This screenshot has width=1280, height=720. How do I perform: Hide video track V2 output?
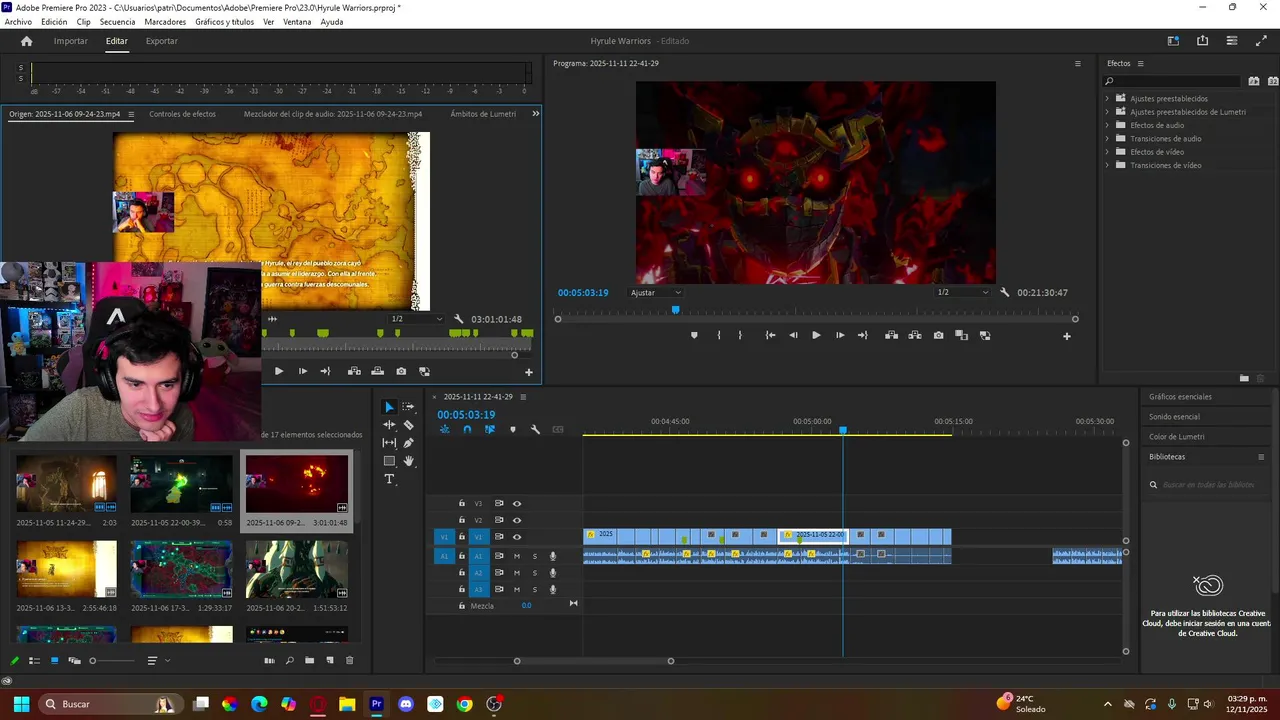(x=517, y=520)
